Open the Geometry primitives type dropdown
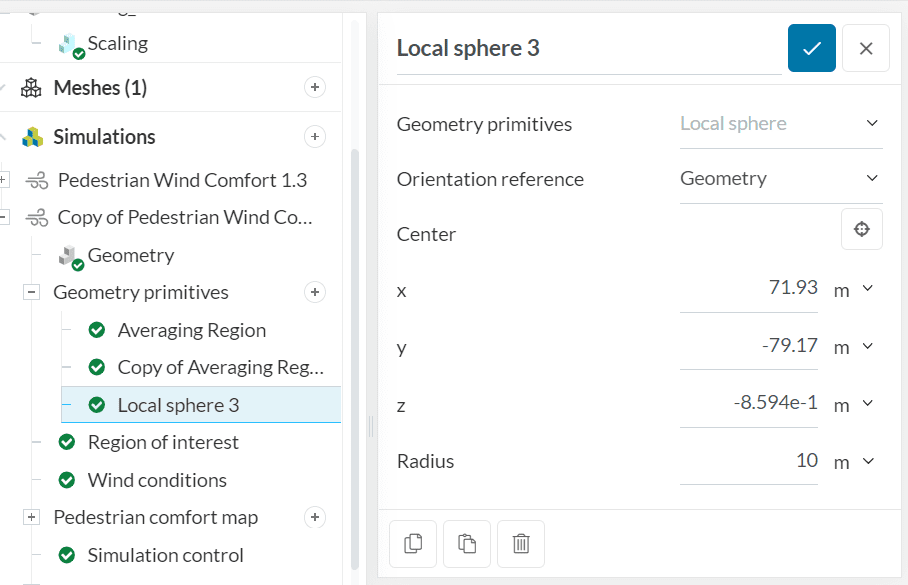 point(780,124)
